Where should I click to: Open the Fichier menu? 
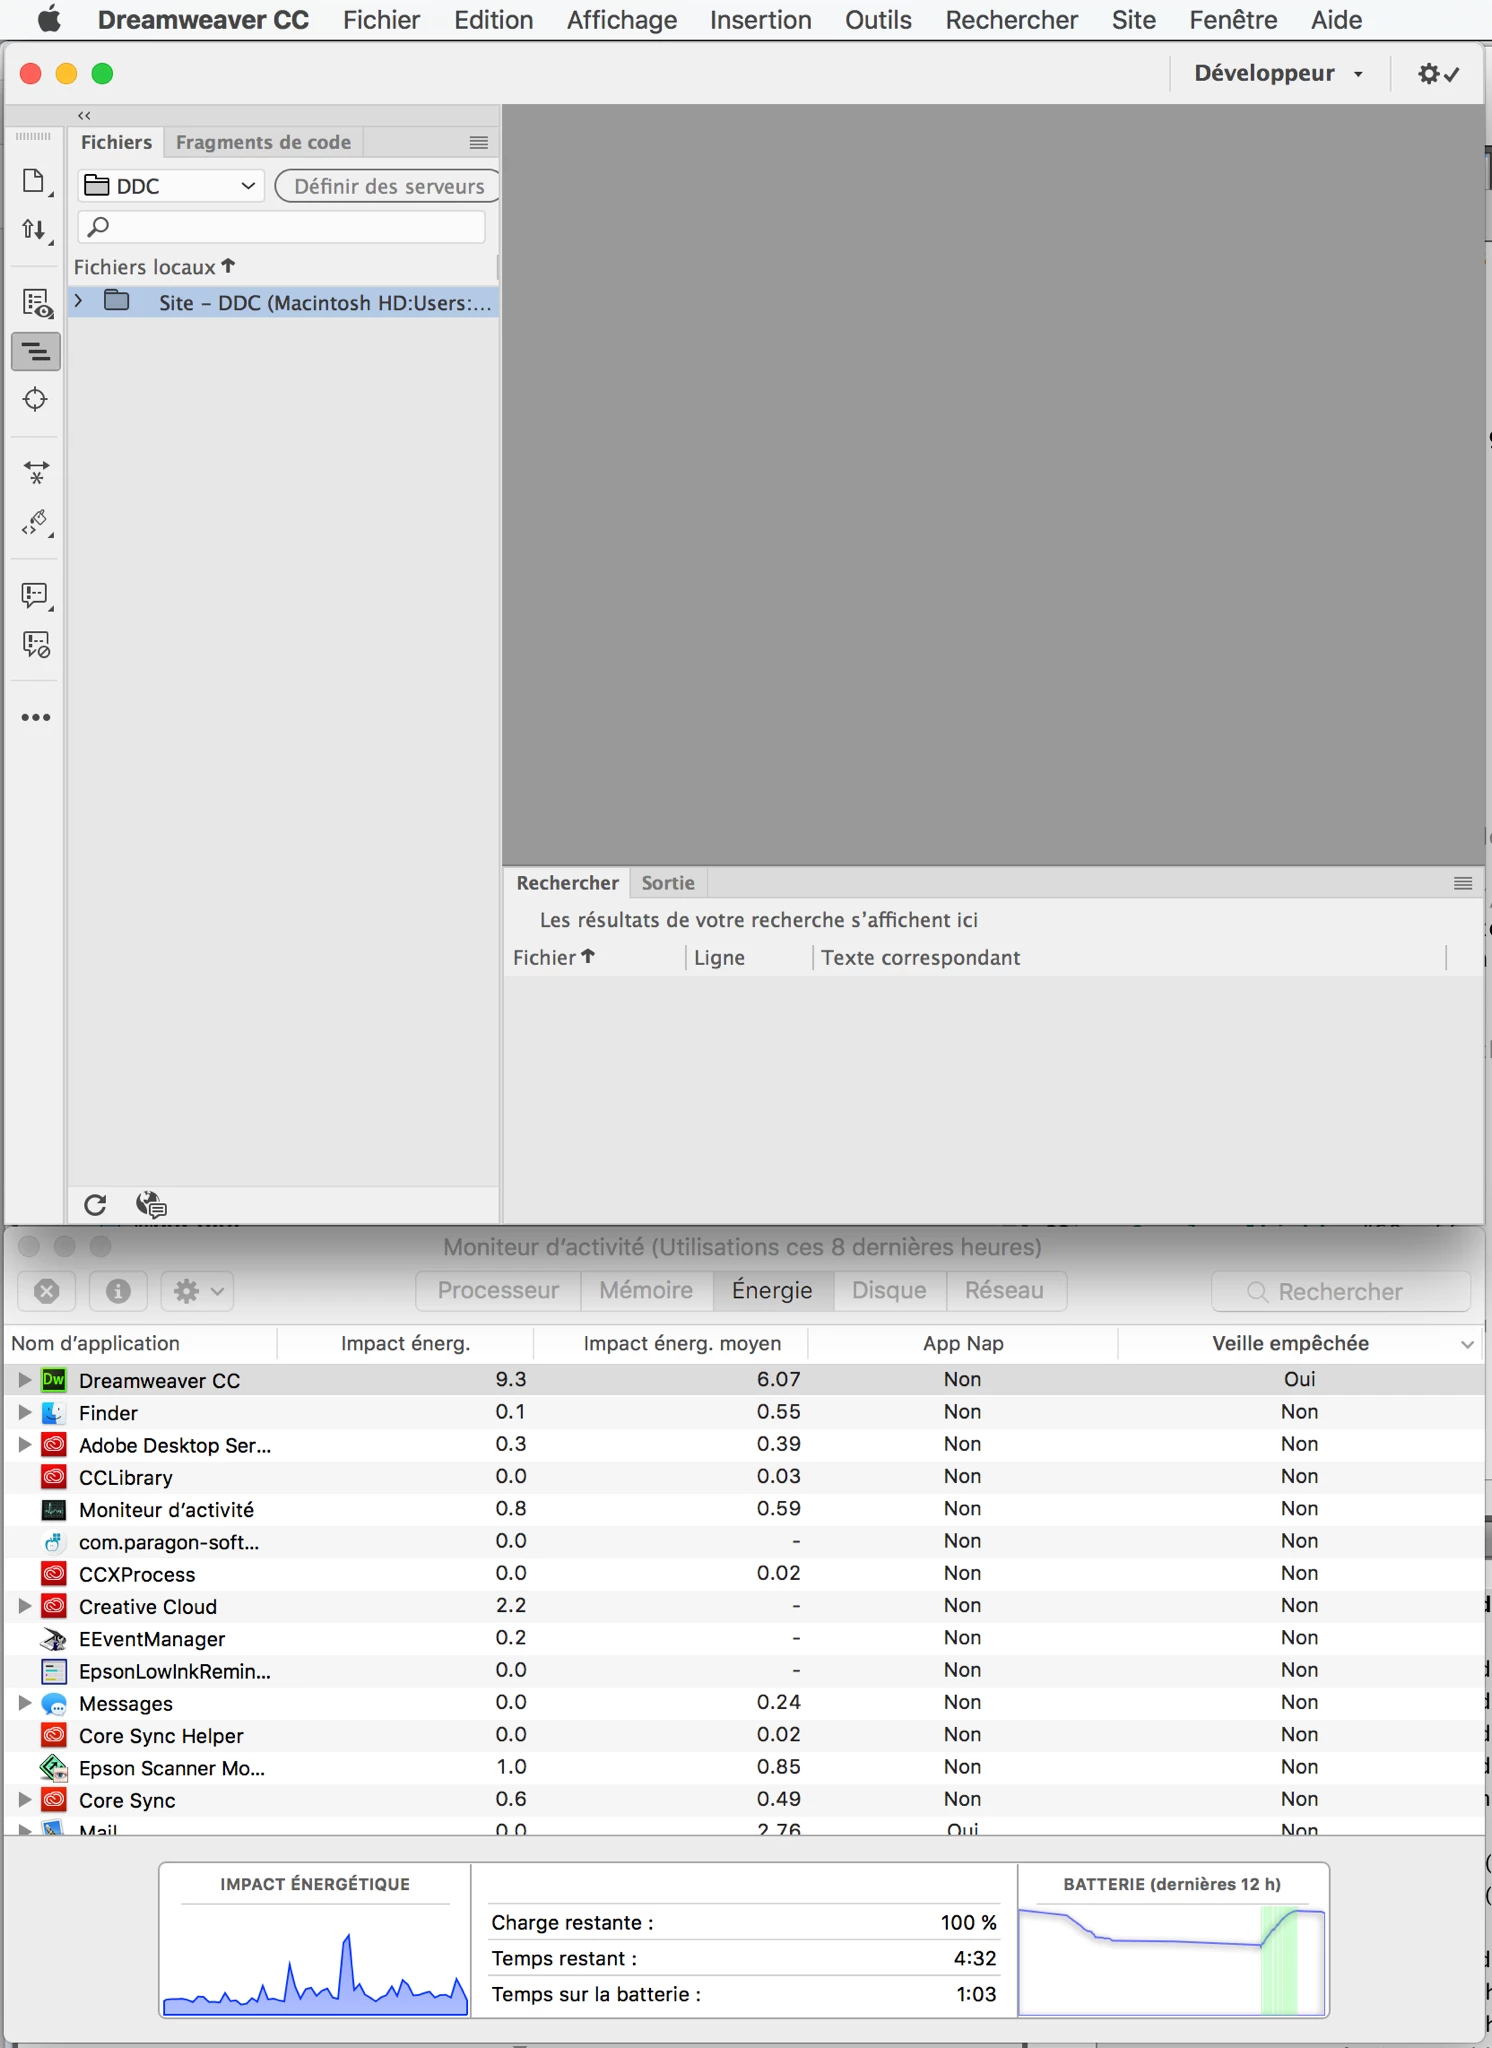(381, 20)
